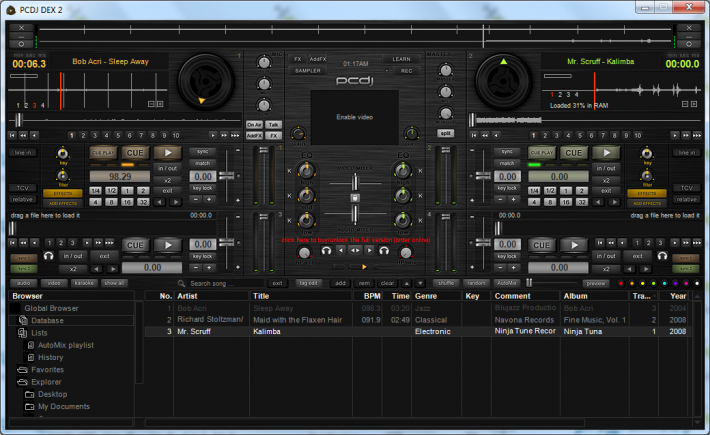Set 16 beat loop on deck 1
This screenshot has height=435, width=710.
[127, 202]
